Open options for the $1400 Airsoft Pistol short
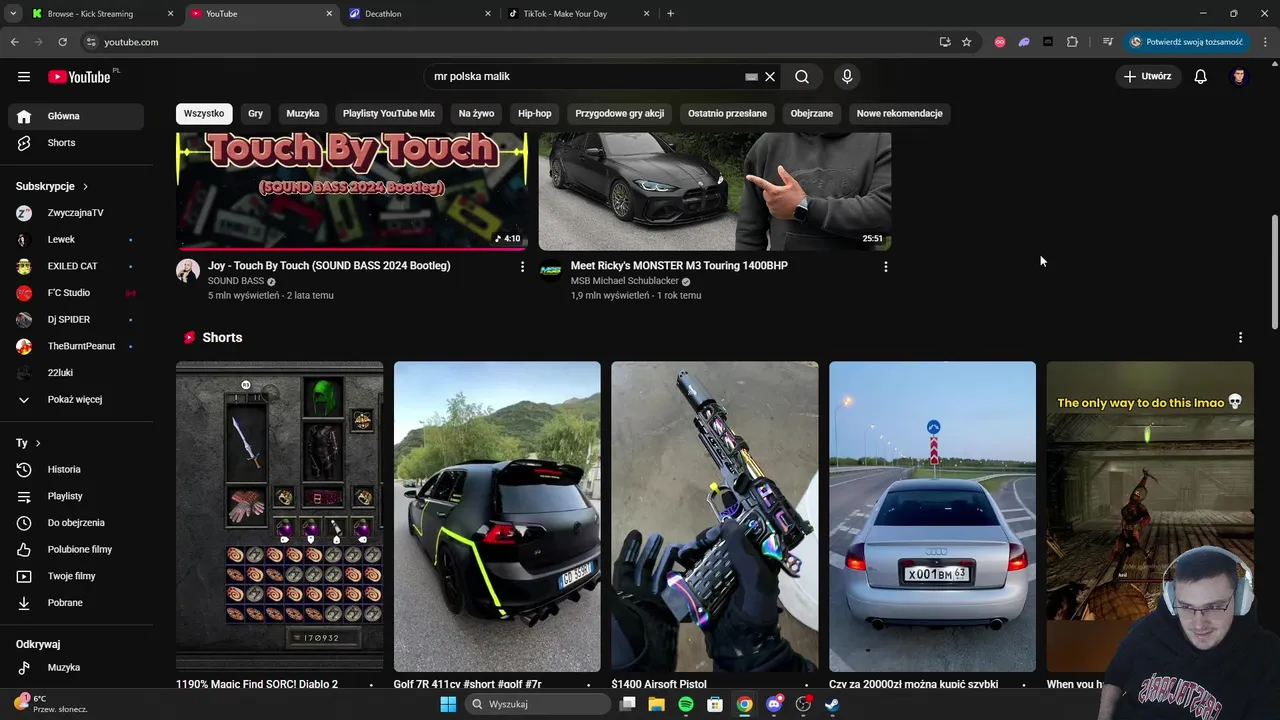This screenshot has height=720, width=1280. point(806,685)
